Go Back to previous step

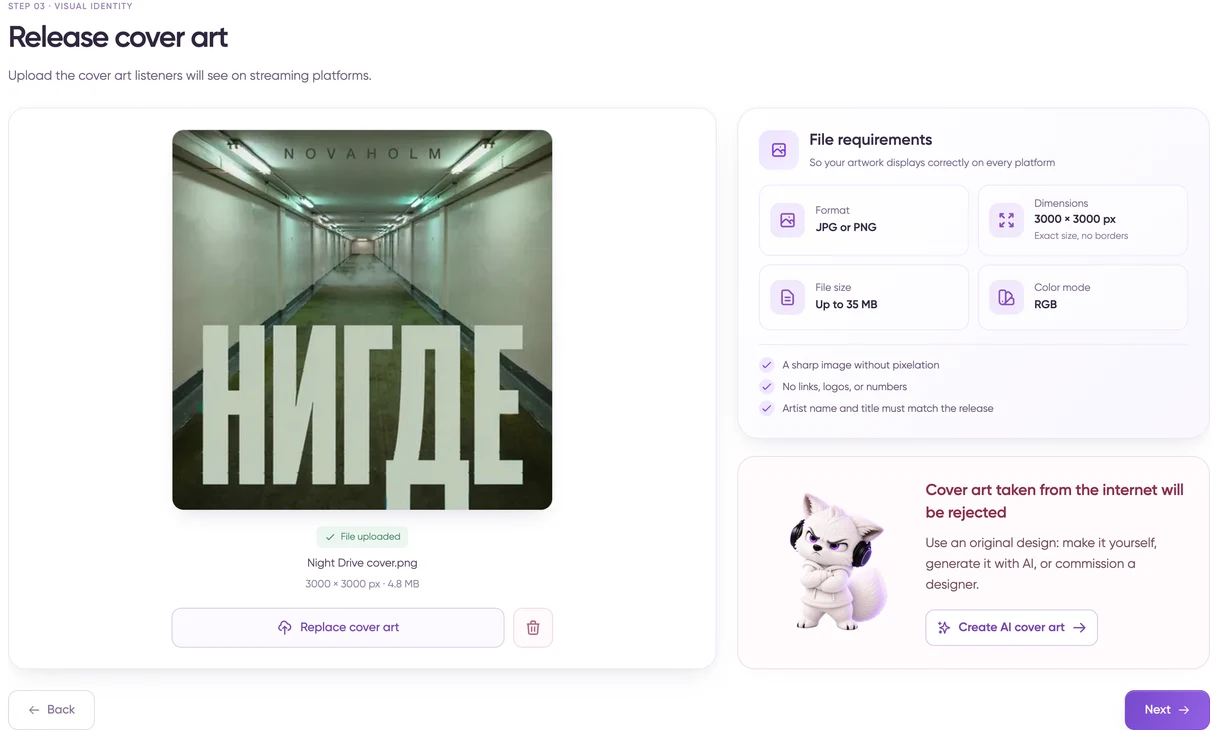pos(51,710)
